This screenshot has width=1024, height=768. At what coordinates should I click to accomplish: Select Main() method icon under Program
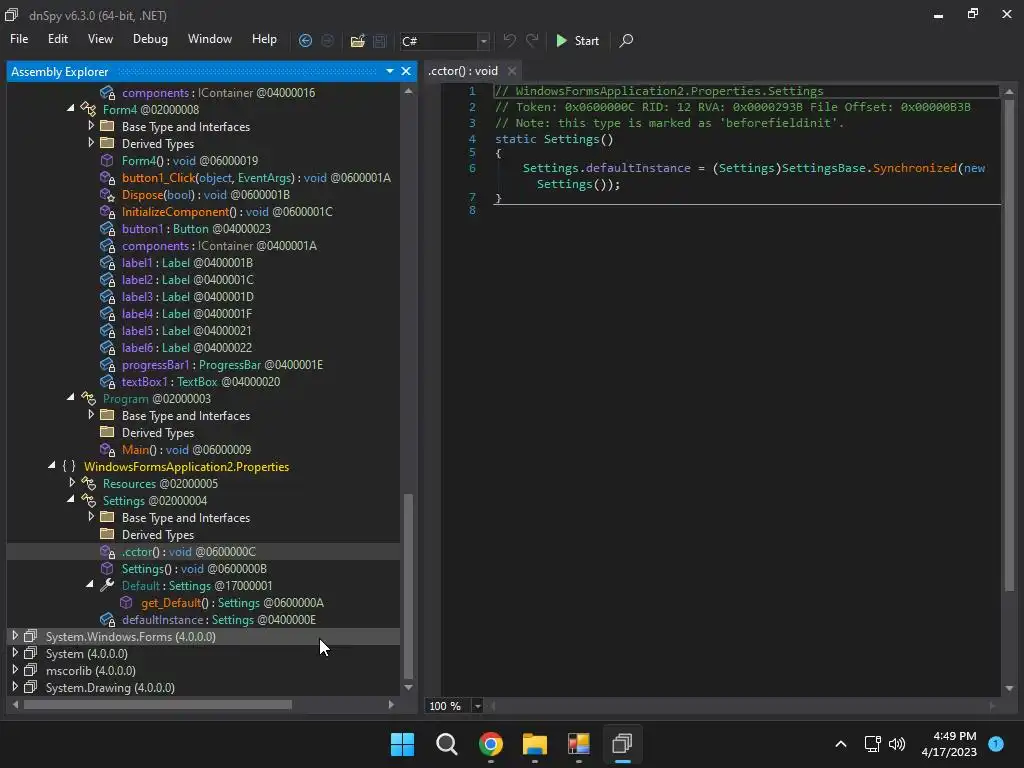click(x=107, y=449)
